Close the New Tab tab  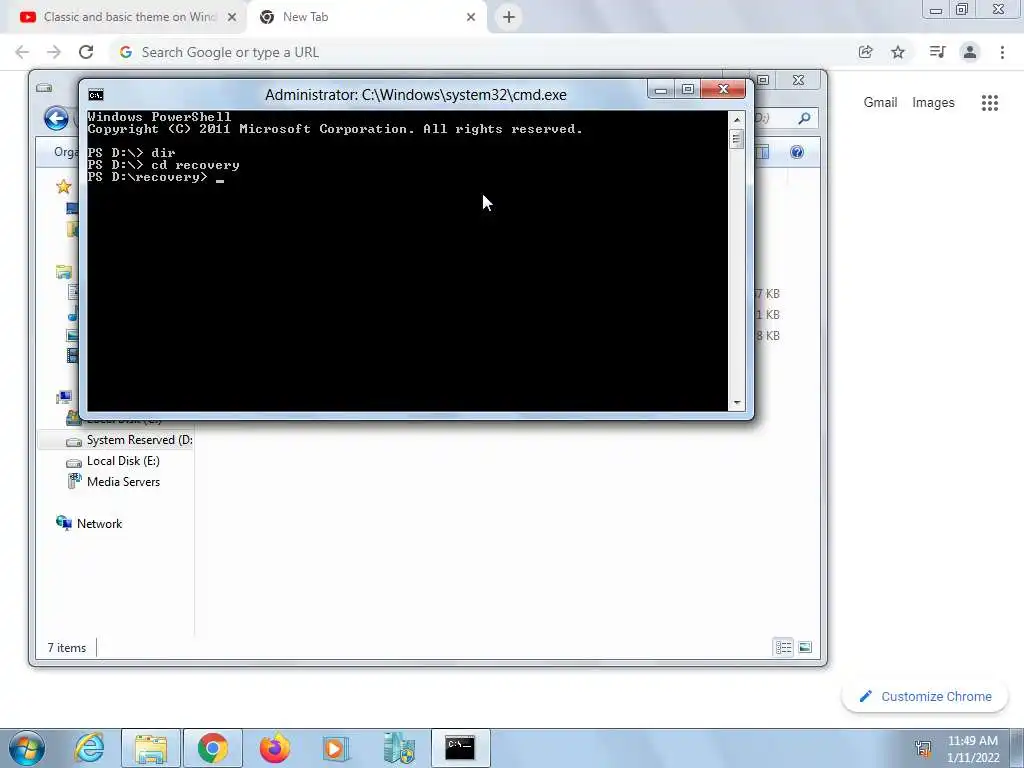pos(471,17)
